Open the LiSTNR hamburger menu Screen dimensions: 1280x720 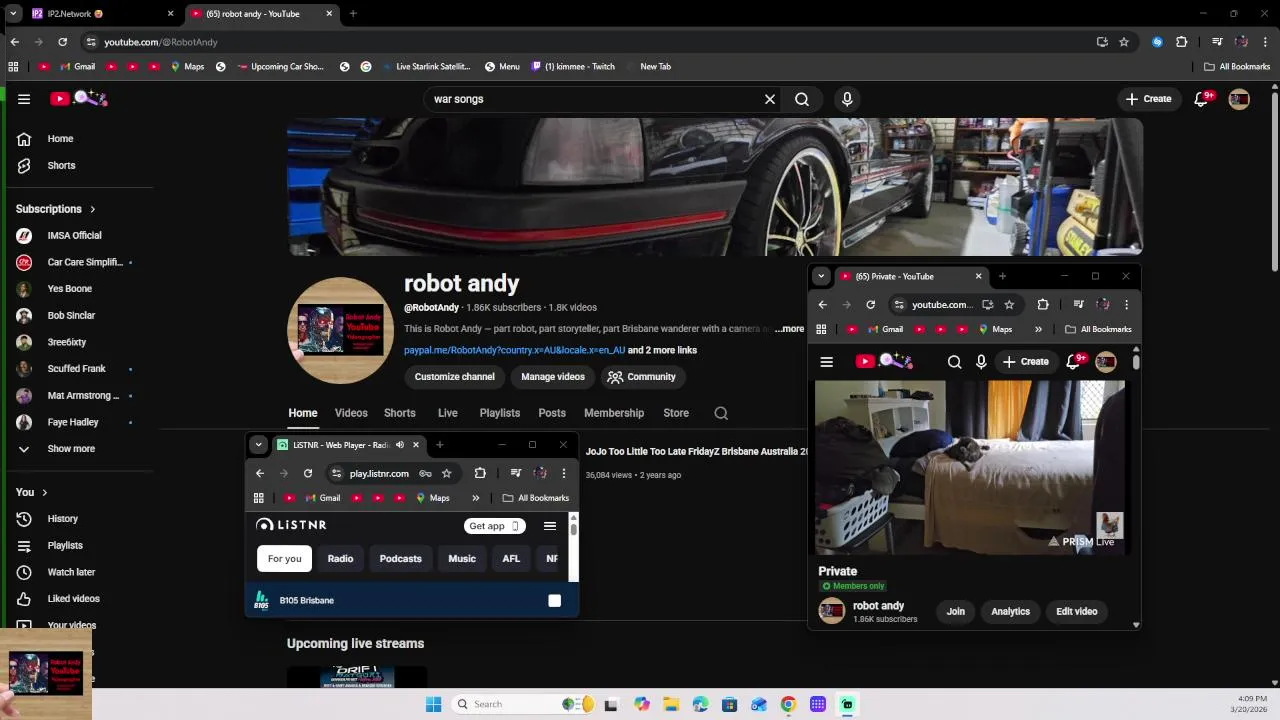(549, 526)
